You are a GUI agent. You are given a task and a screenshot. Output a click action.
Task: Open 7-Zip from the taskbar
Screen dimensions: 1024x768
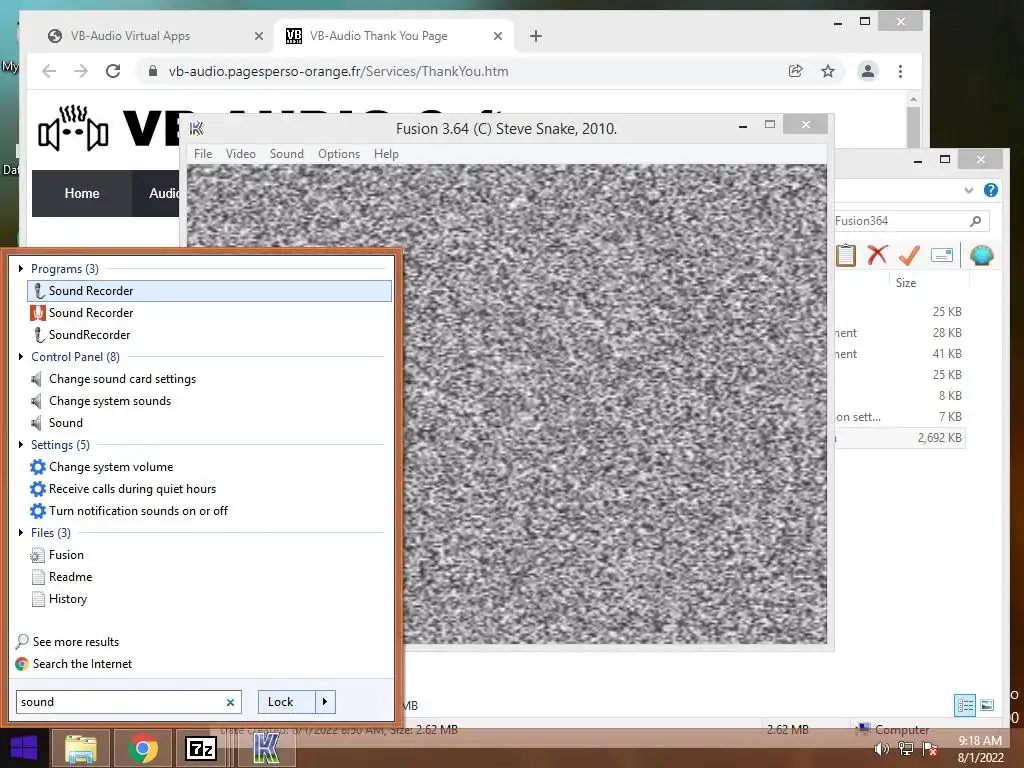tap(200, 748)
